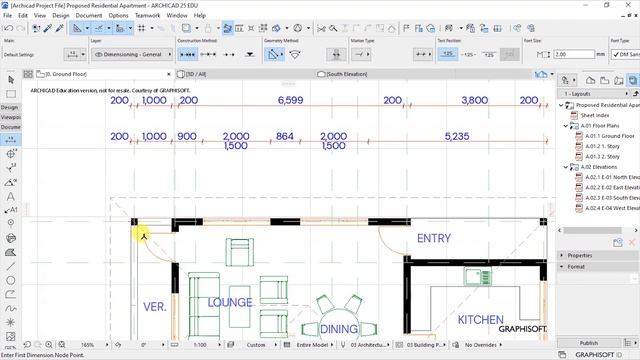Open A.01.1 Ground Floor layout
The width and height of the screenshot is (640, 360).
tap(609, 136)
